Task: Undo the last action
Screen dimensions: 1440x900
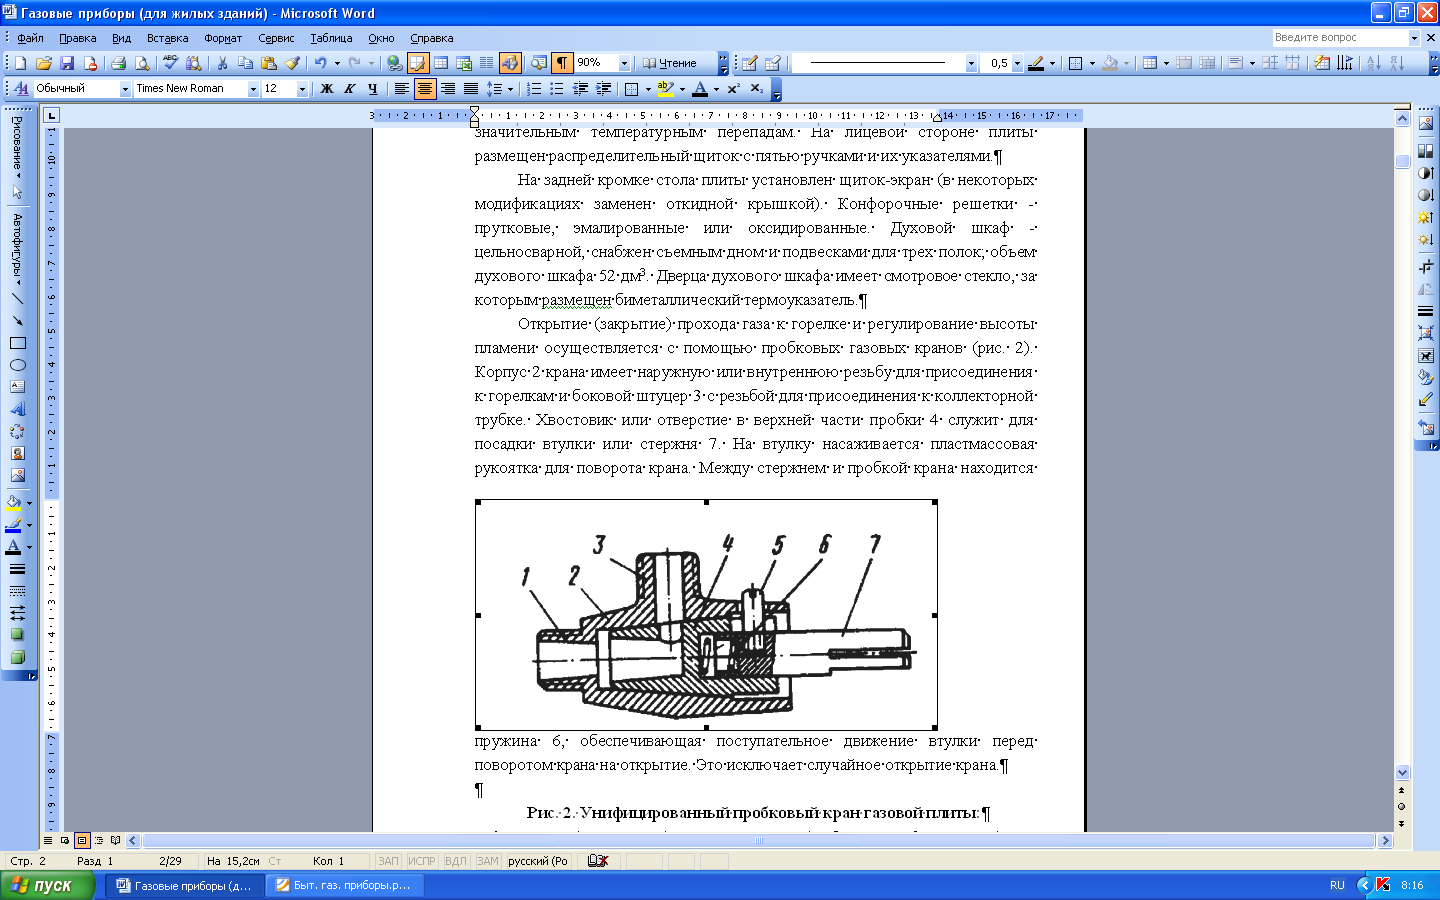Action: (320, 63)
